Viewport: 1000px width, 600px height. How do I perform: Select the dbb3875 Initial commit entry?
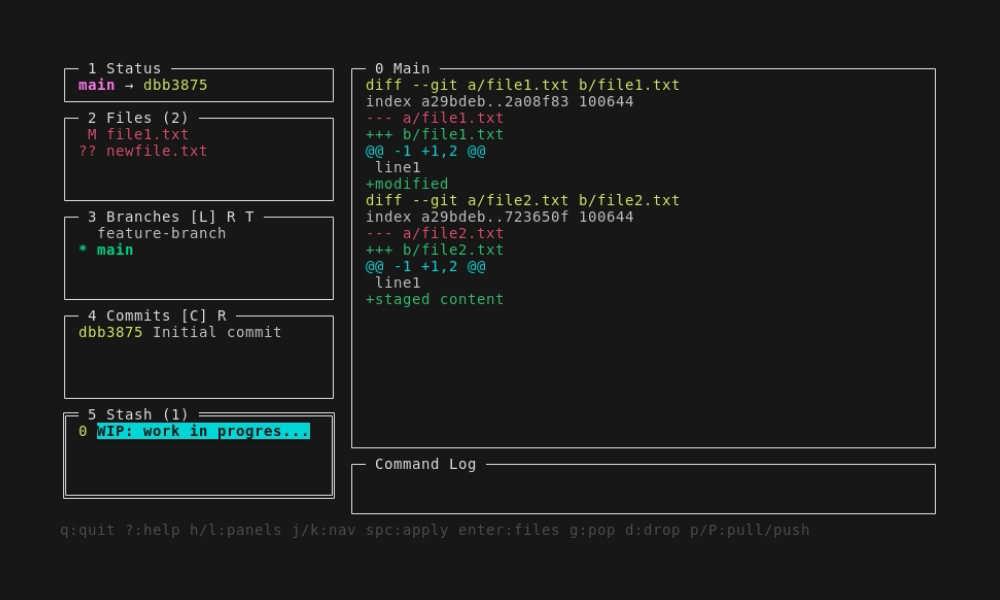pyautogui.click(x=180, y=332)
